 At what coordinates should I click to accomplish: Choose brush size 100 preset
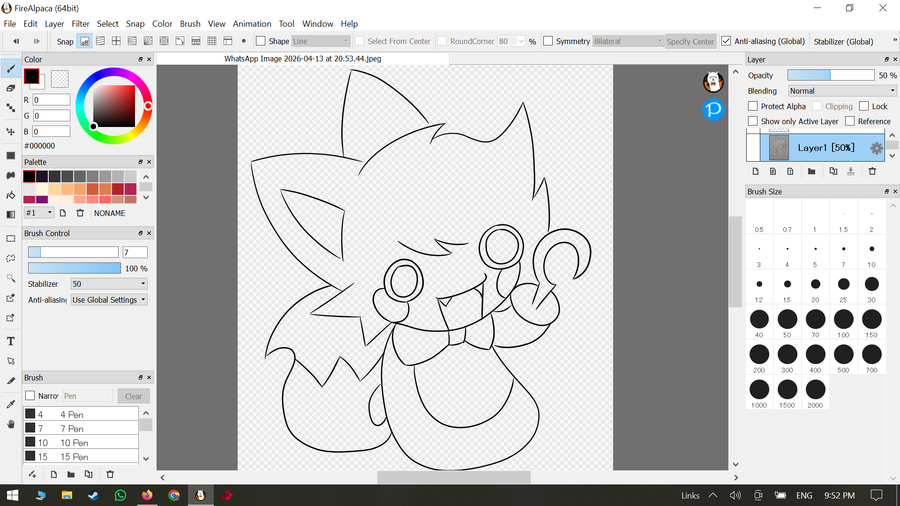click(843, 323)
